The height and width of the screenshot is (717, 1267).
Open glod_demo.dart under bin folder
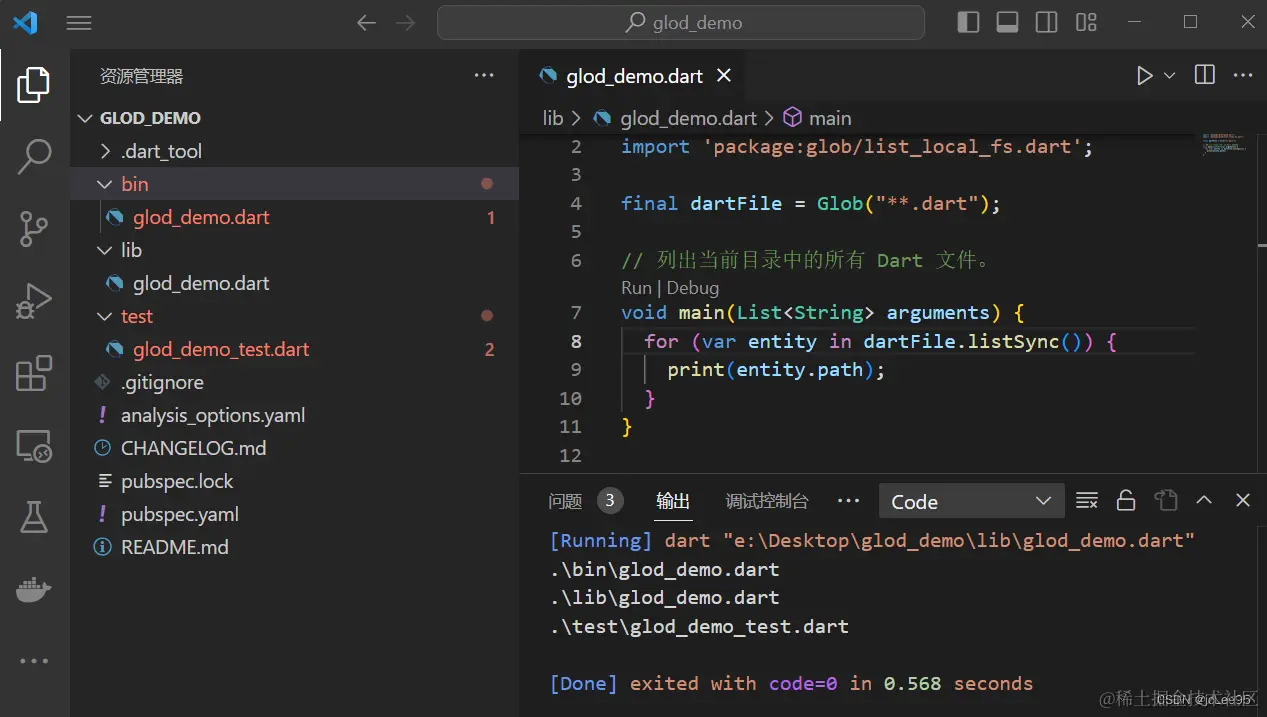click(294, 217)
